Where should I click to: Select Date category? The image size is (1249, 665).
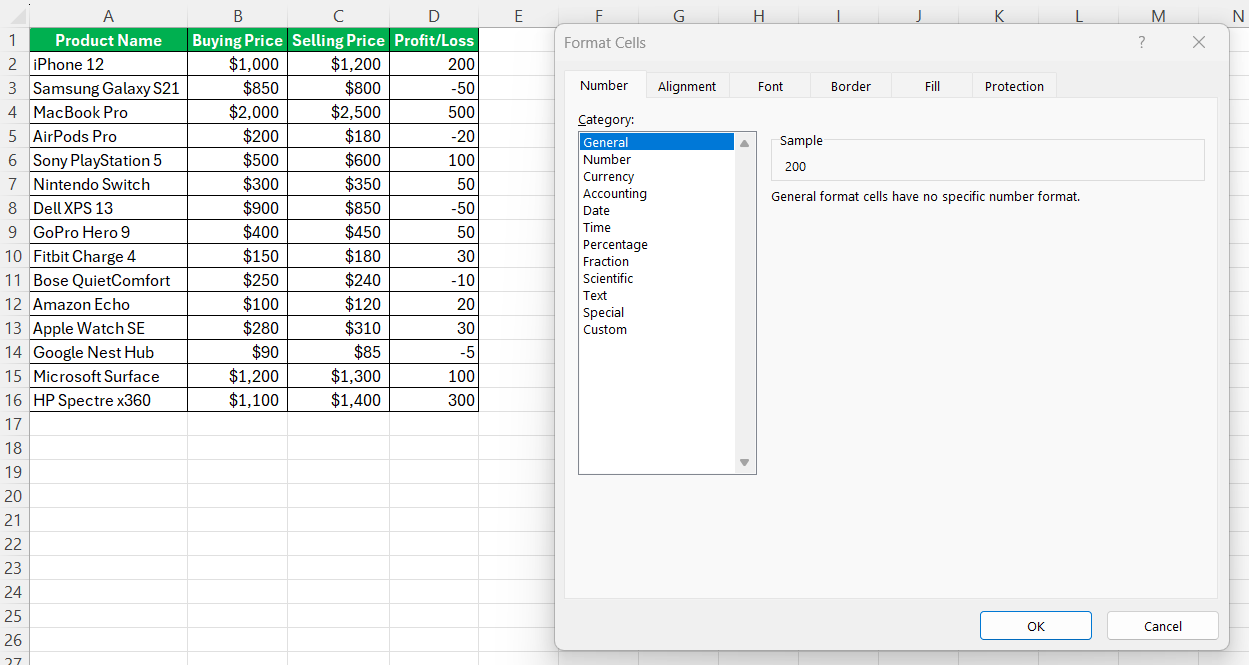pos(657,210)
